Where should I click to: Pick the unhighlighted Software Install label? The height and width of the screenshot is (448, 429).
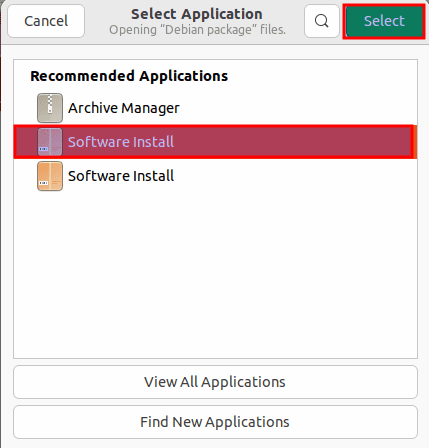point(121,176)
